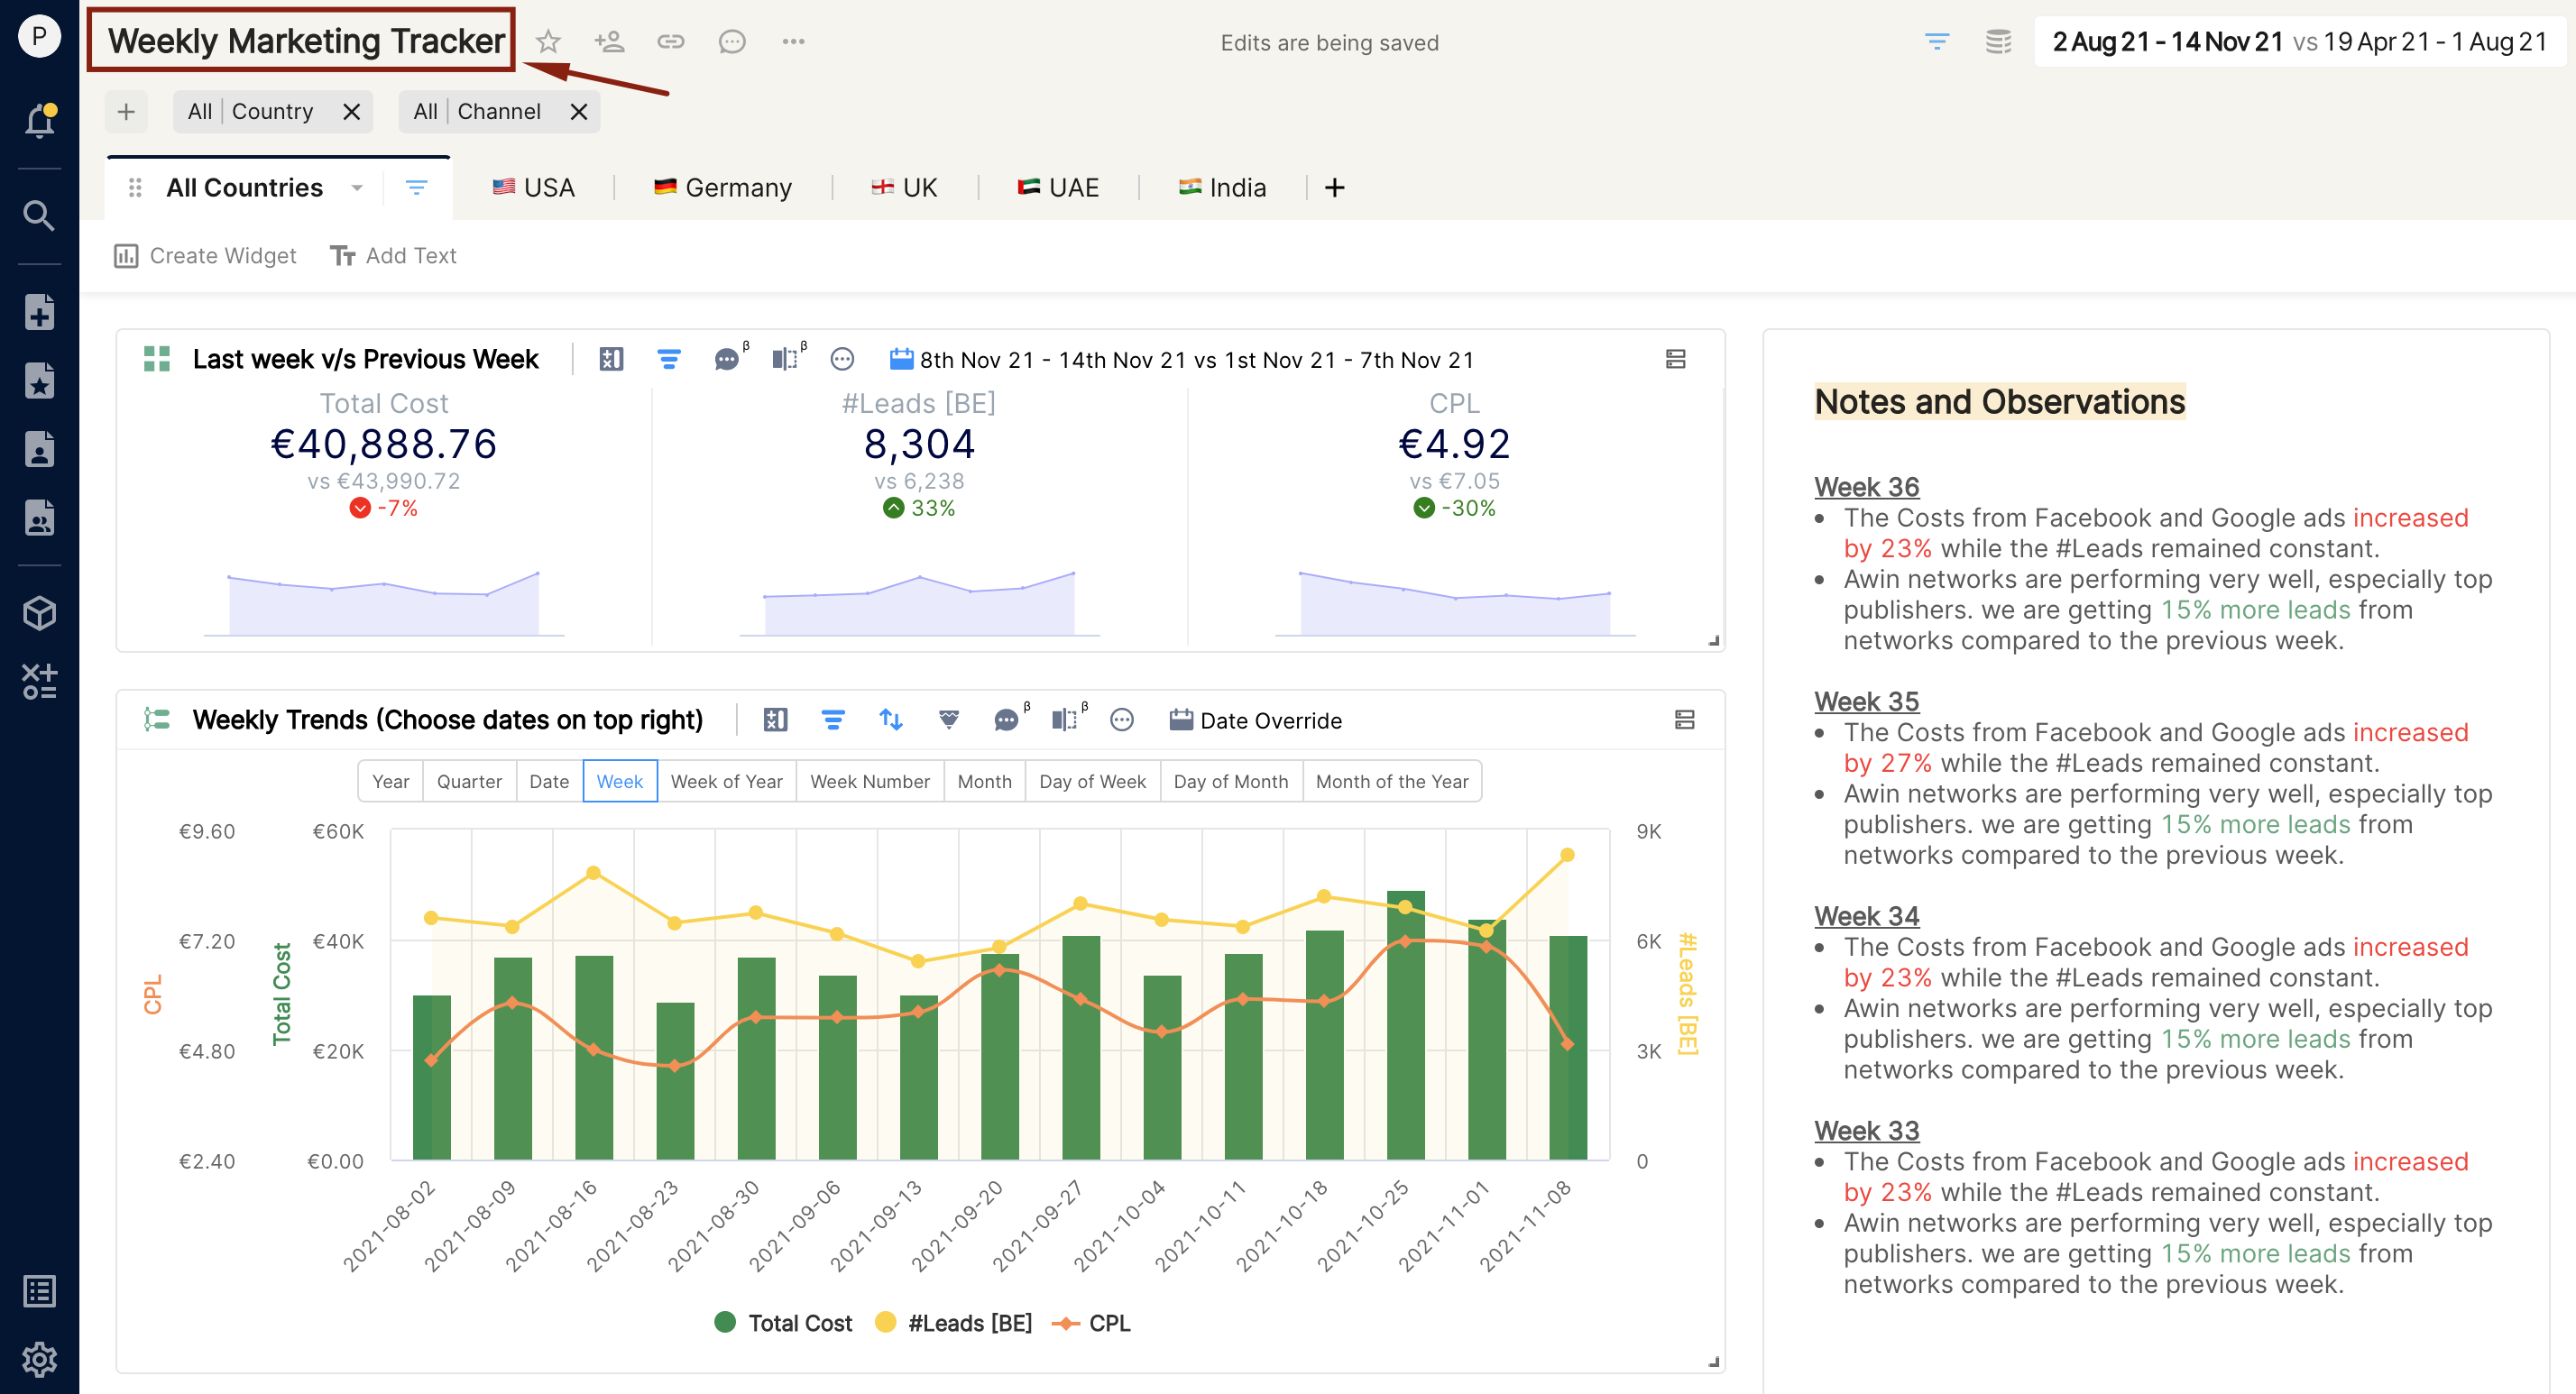Open the notifications bell in sidebar

tap(39, 121)
